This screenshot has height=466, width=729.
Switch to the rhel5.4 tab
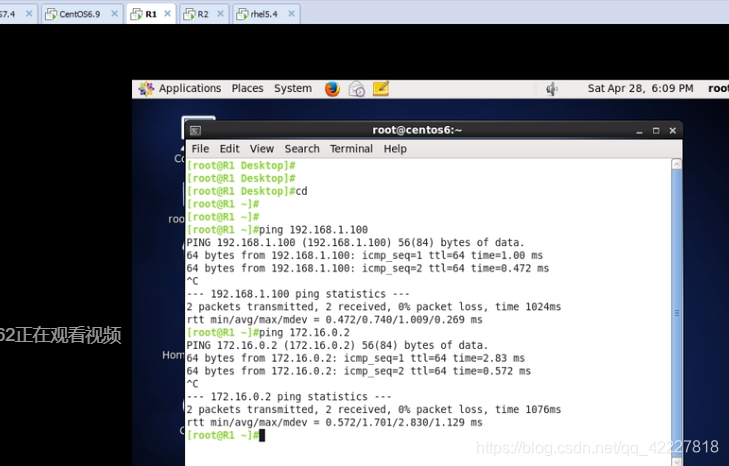[x=264, y=14]
